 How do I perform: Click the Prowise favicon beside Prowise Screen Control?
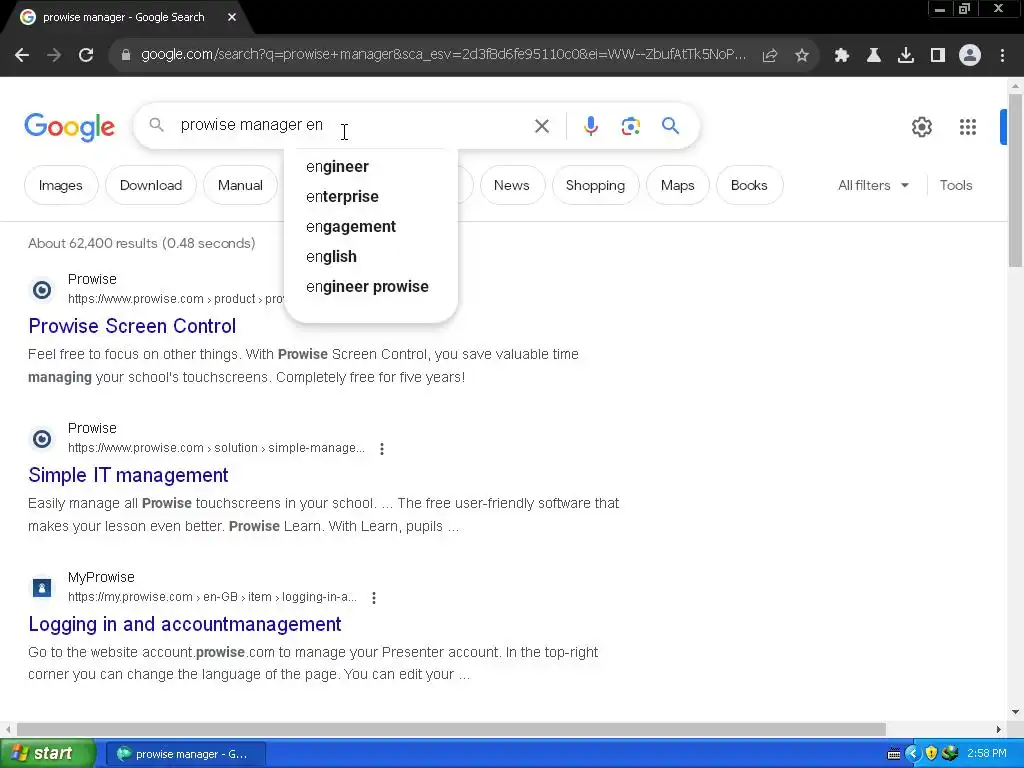coord(42,289)
